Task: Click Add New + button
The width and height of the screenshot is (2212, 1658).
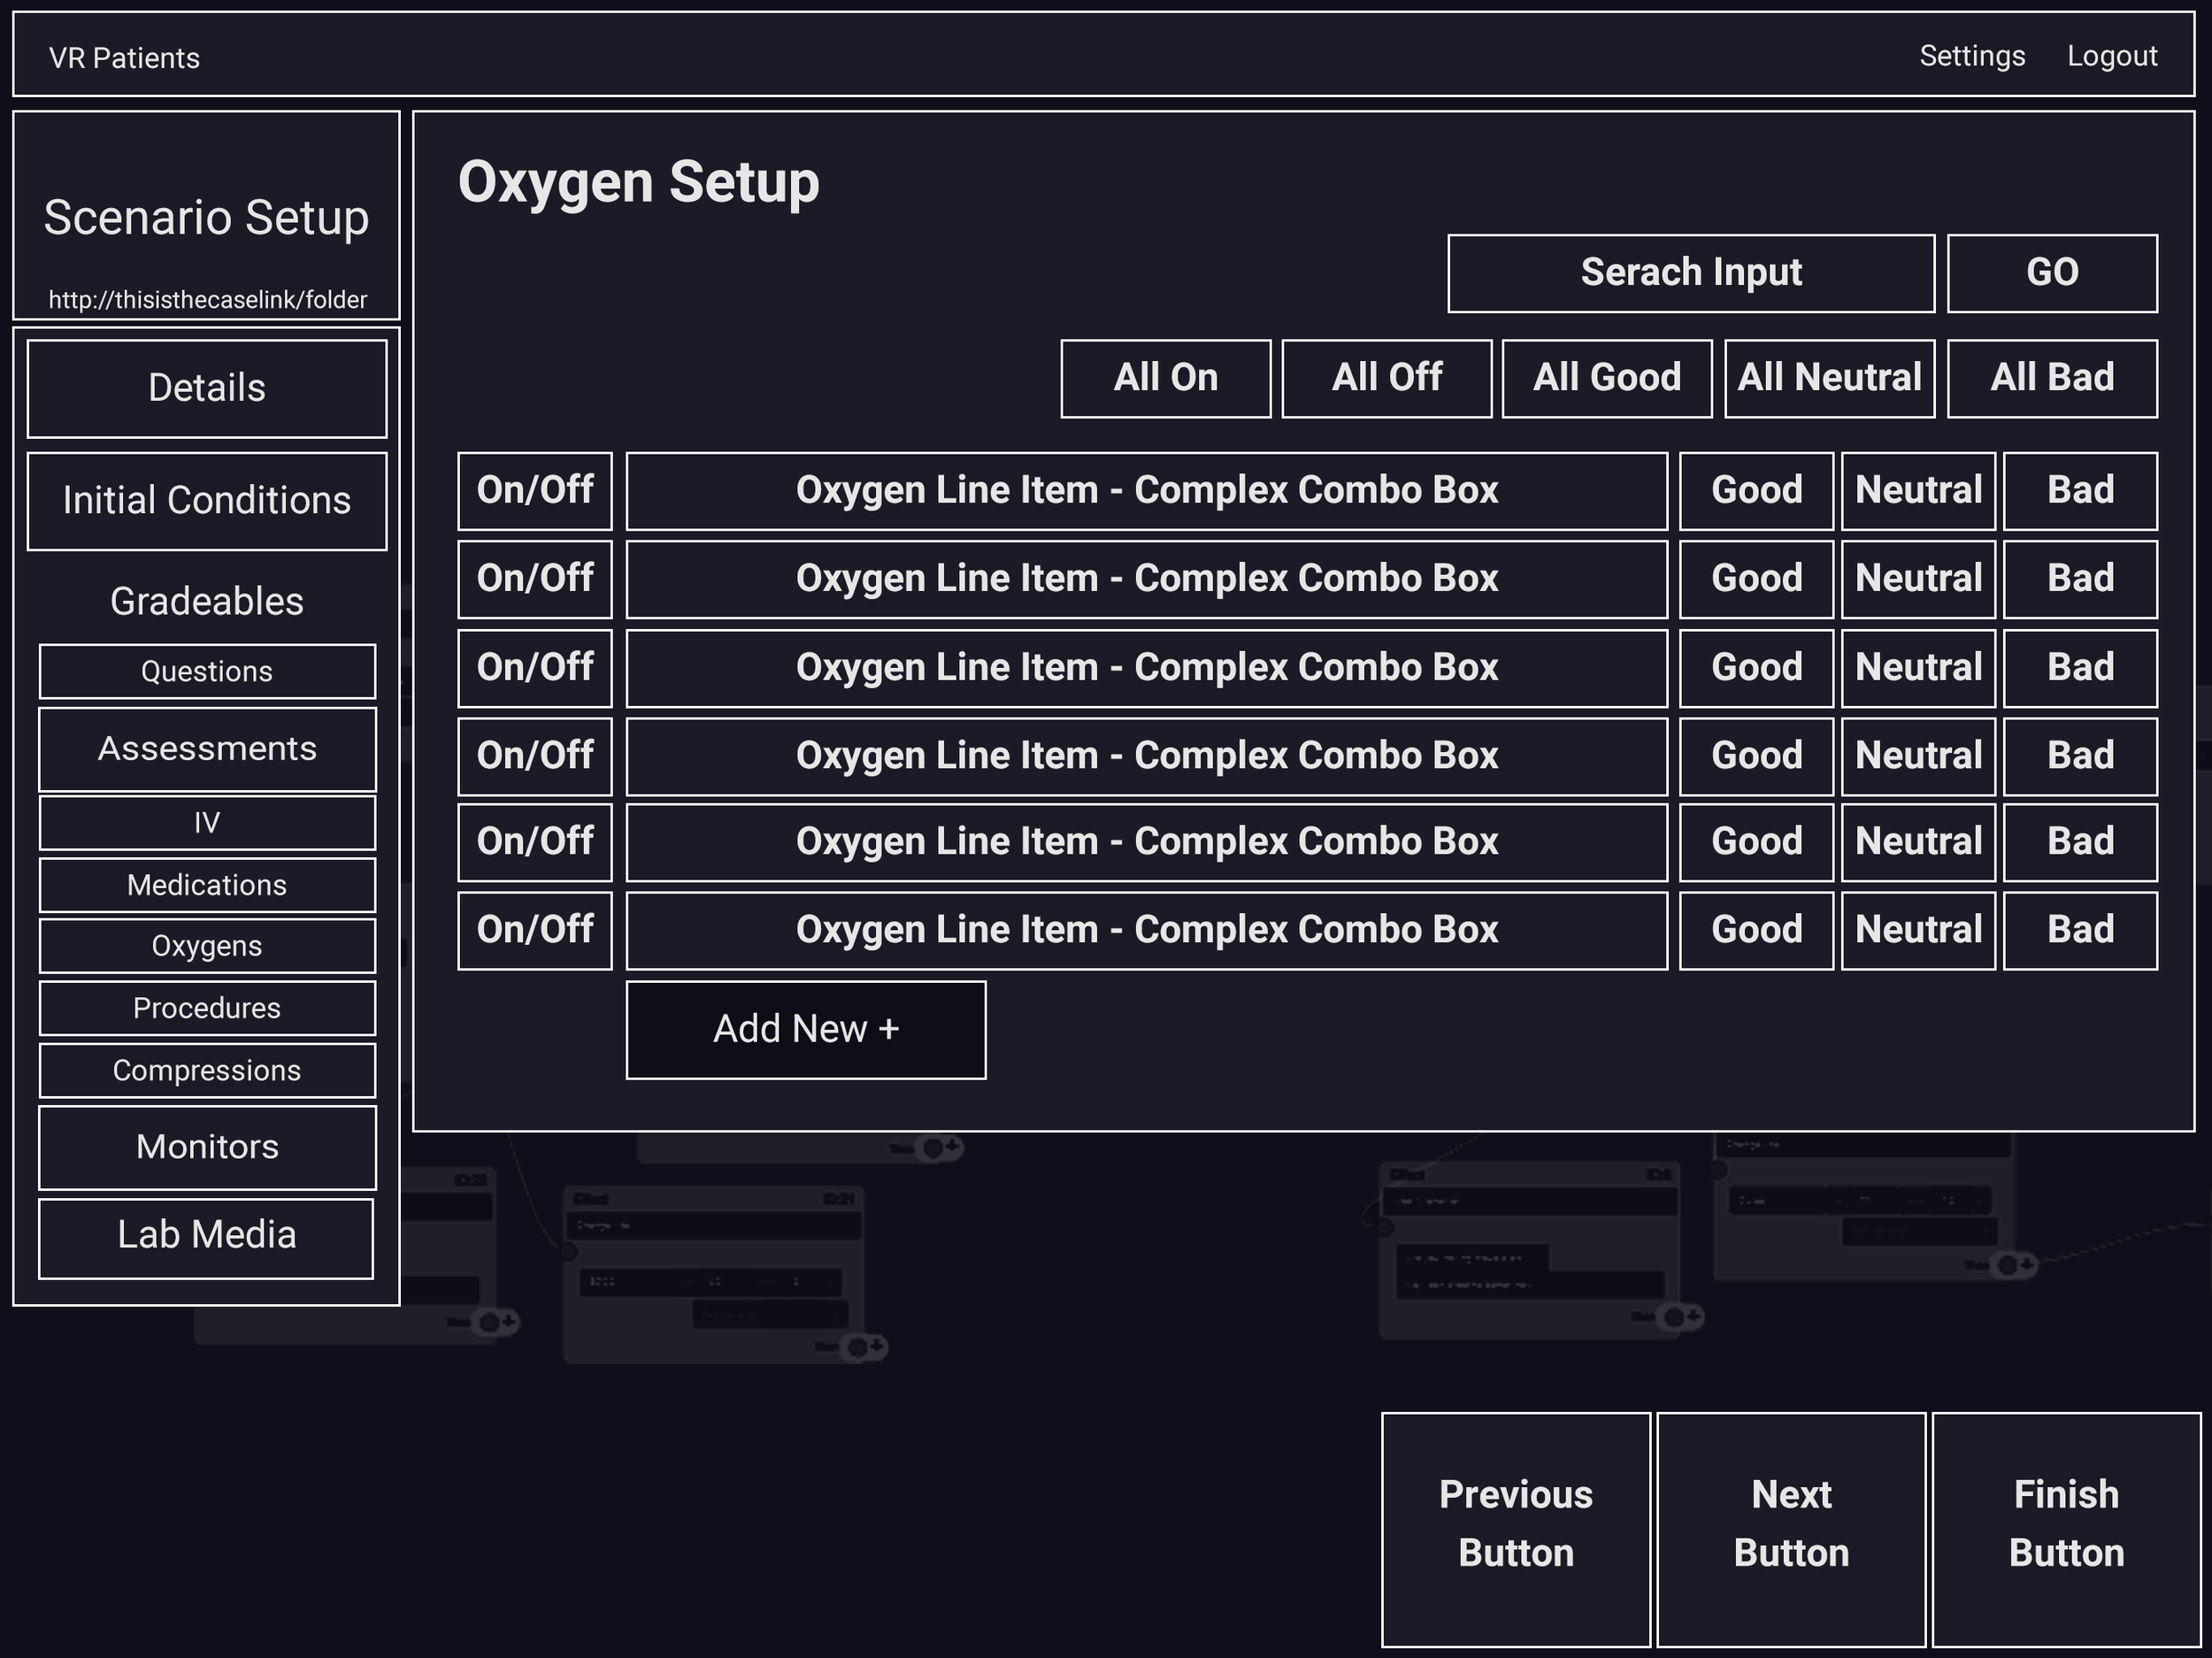Action: pyautogui.click(x=805, y=1029)
